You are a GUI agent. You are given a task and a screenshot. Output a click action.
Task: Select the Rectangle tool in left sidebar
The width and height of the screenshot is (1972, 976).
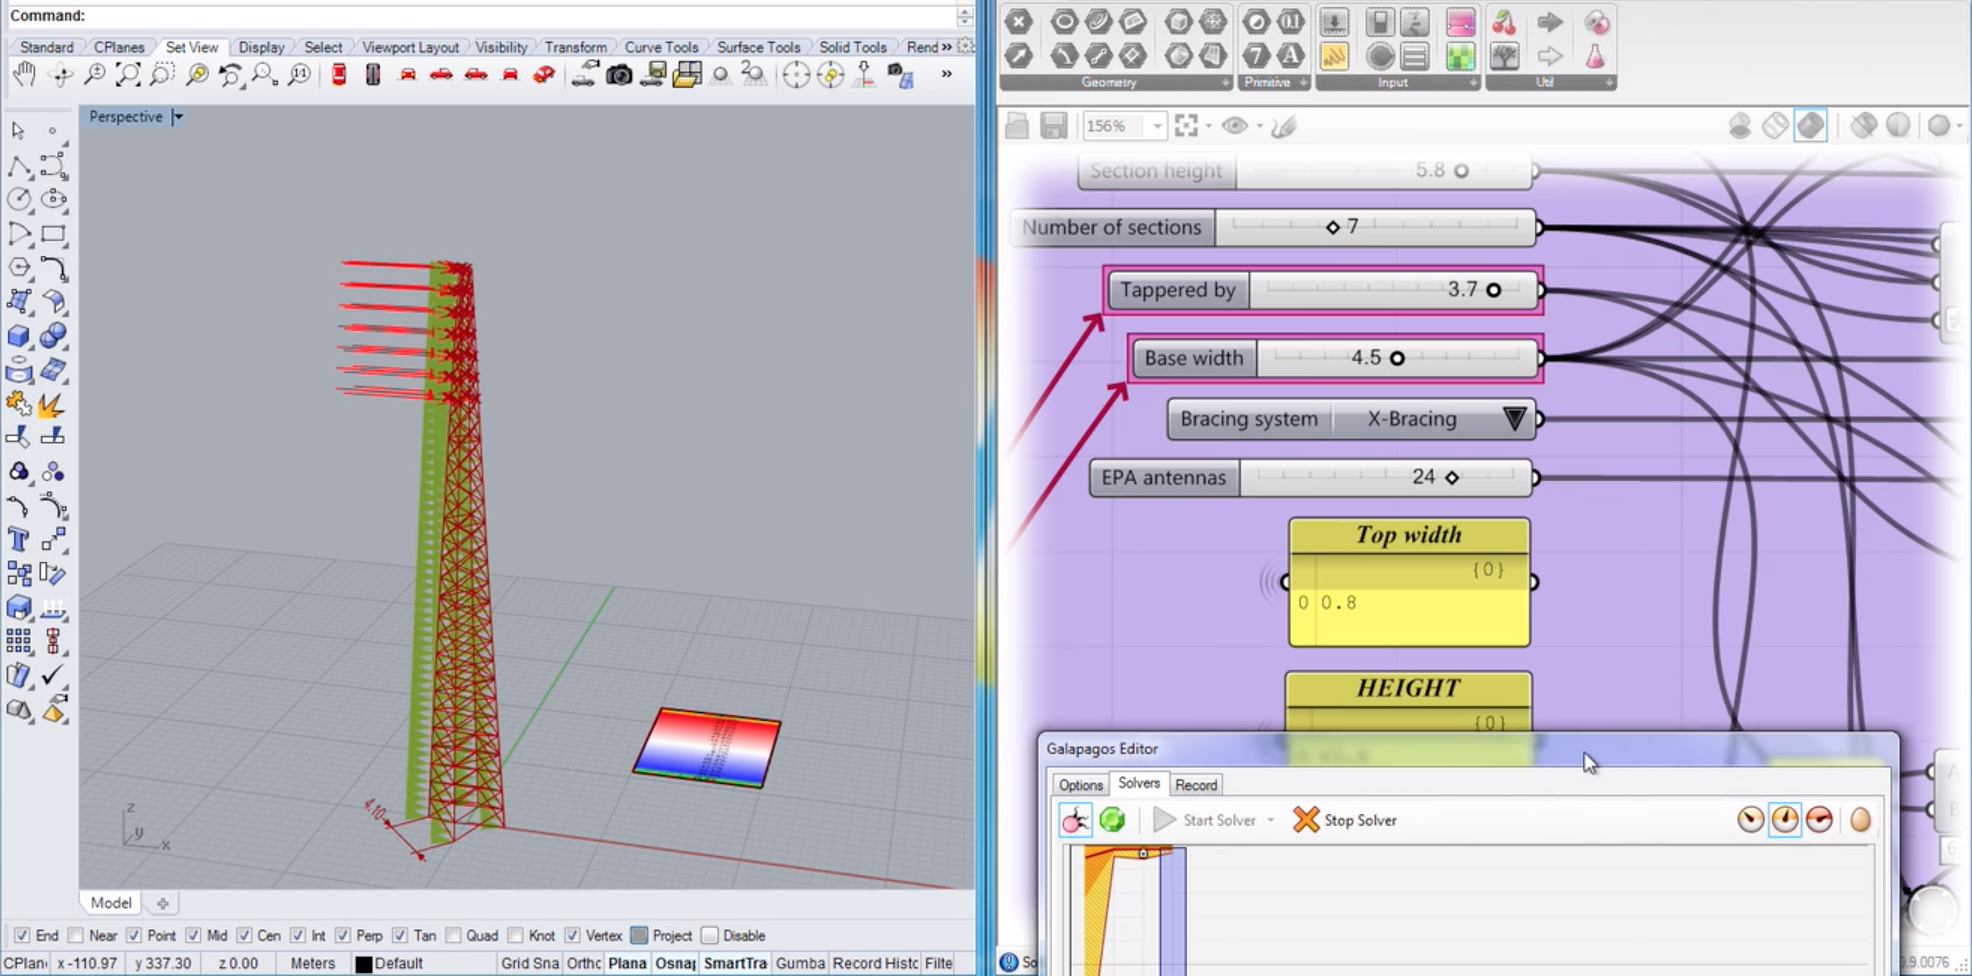point(53,234)
